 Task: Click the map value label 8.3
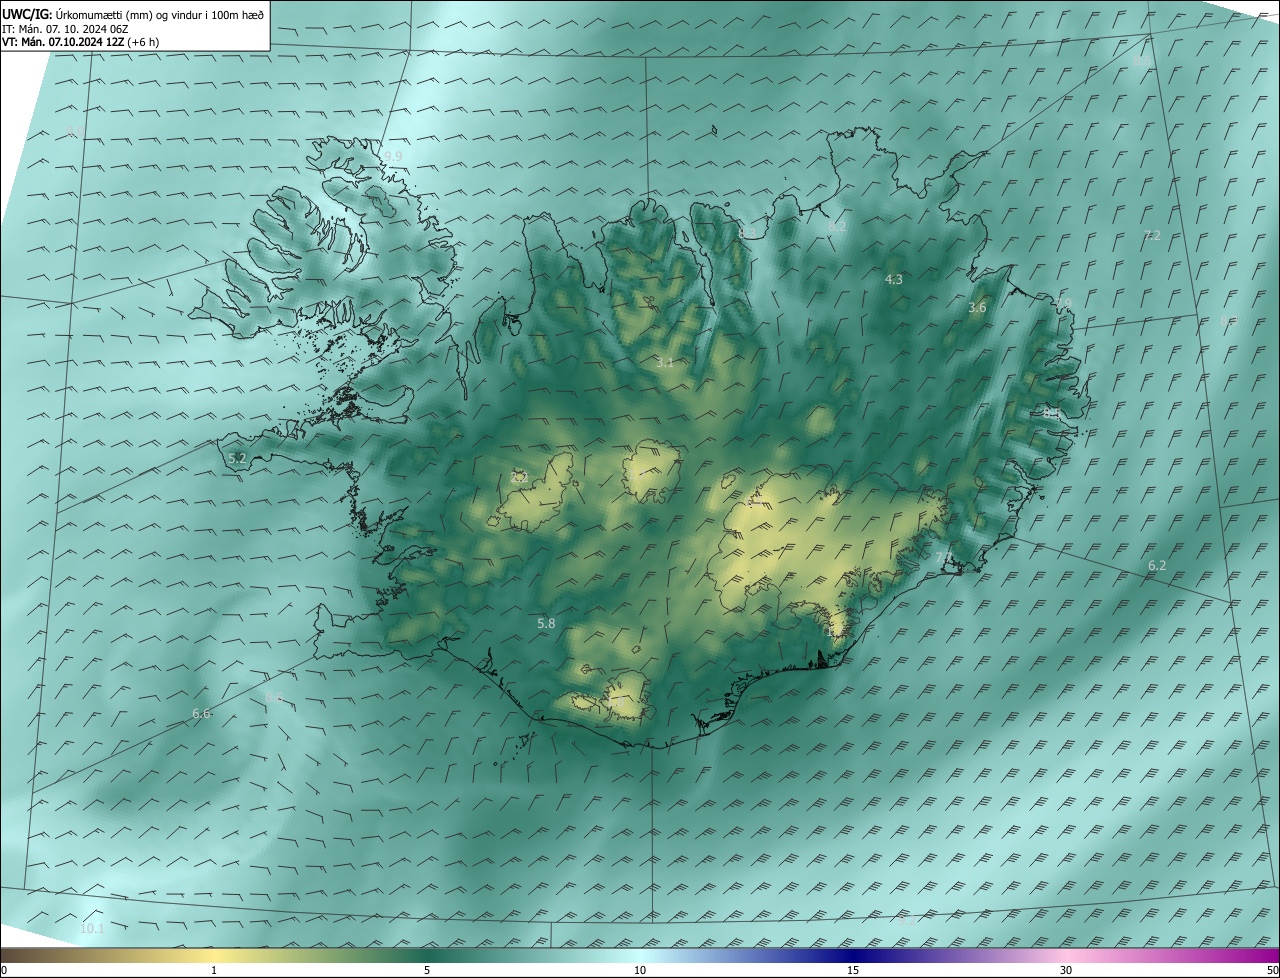[748, 232]
